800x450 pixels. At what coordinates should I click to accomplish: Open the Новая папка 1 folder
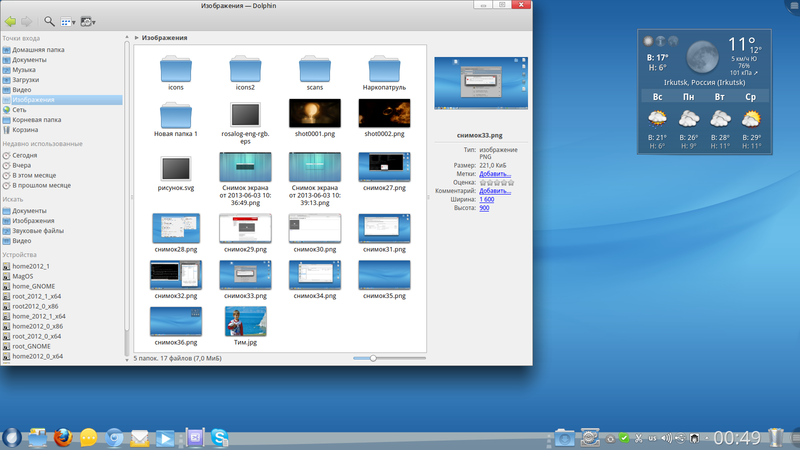pyautogui.click(x=176, y=118)
